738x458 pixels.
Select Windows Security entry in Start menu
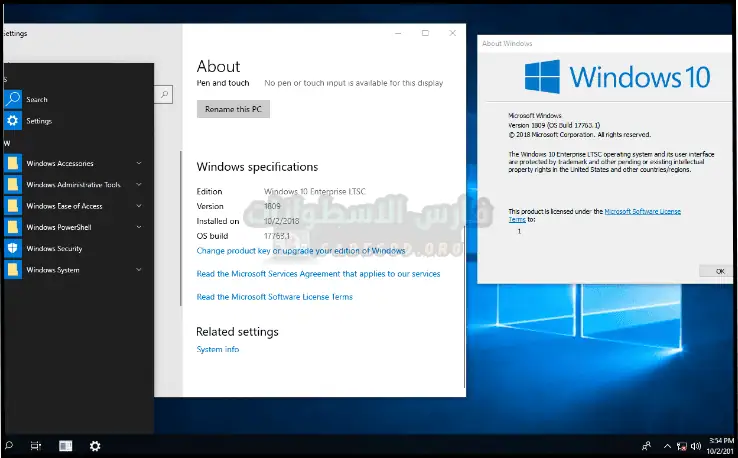pos(79,248)
